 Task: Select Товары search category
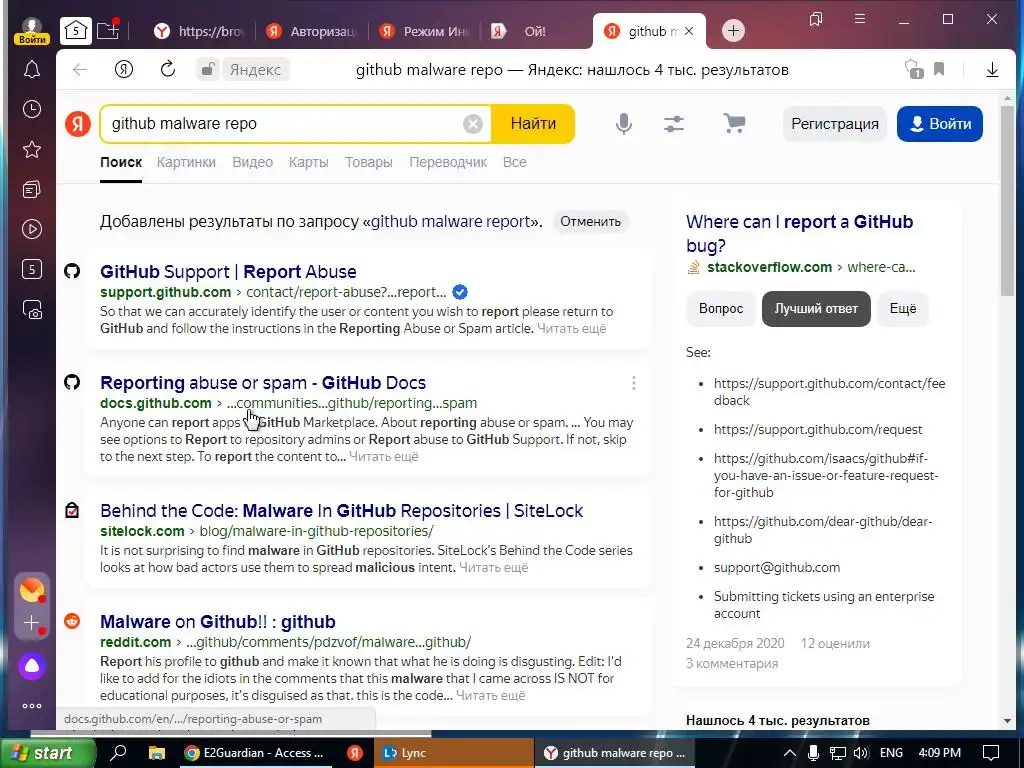coord(369,162)
